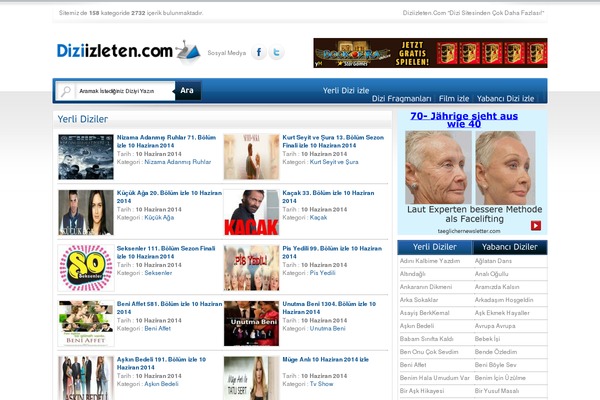Select Bebek İşi in sidebar list
This screenshot has width=600, height=400.
pyautogui.click(x=487, y=339)
